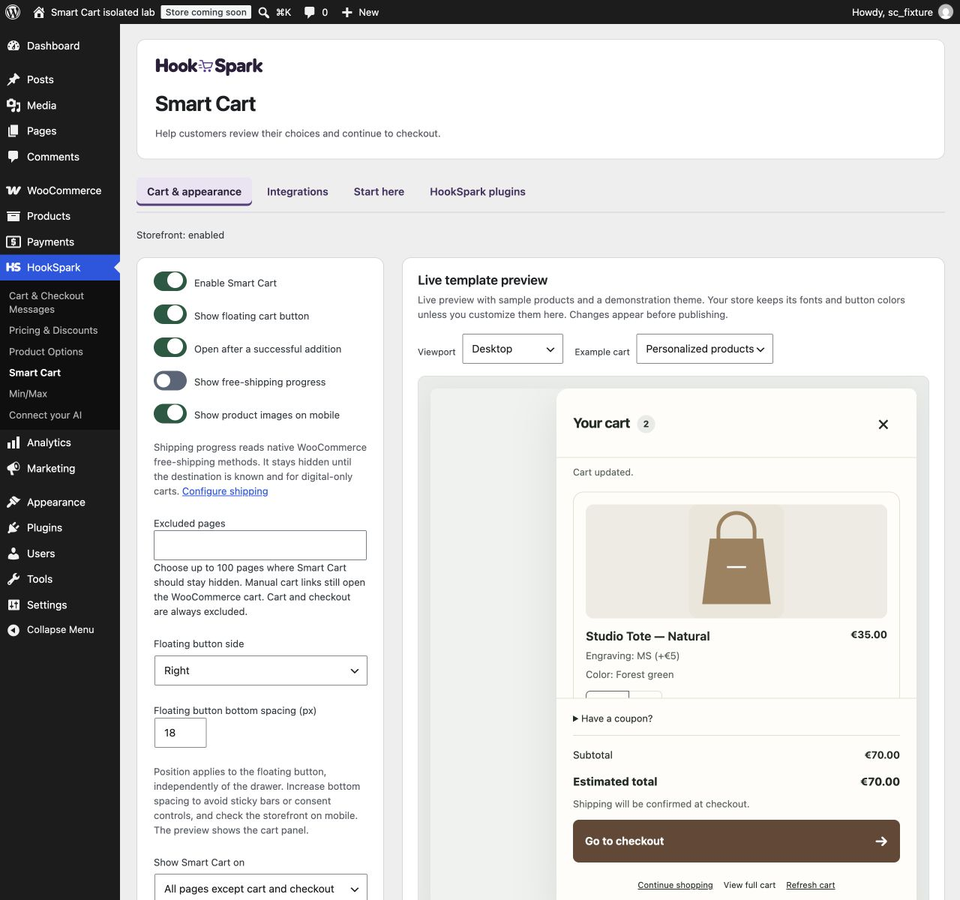Open the Example cart dropdown
The image size is (960, 900).
(704, 349)
